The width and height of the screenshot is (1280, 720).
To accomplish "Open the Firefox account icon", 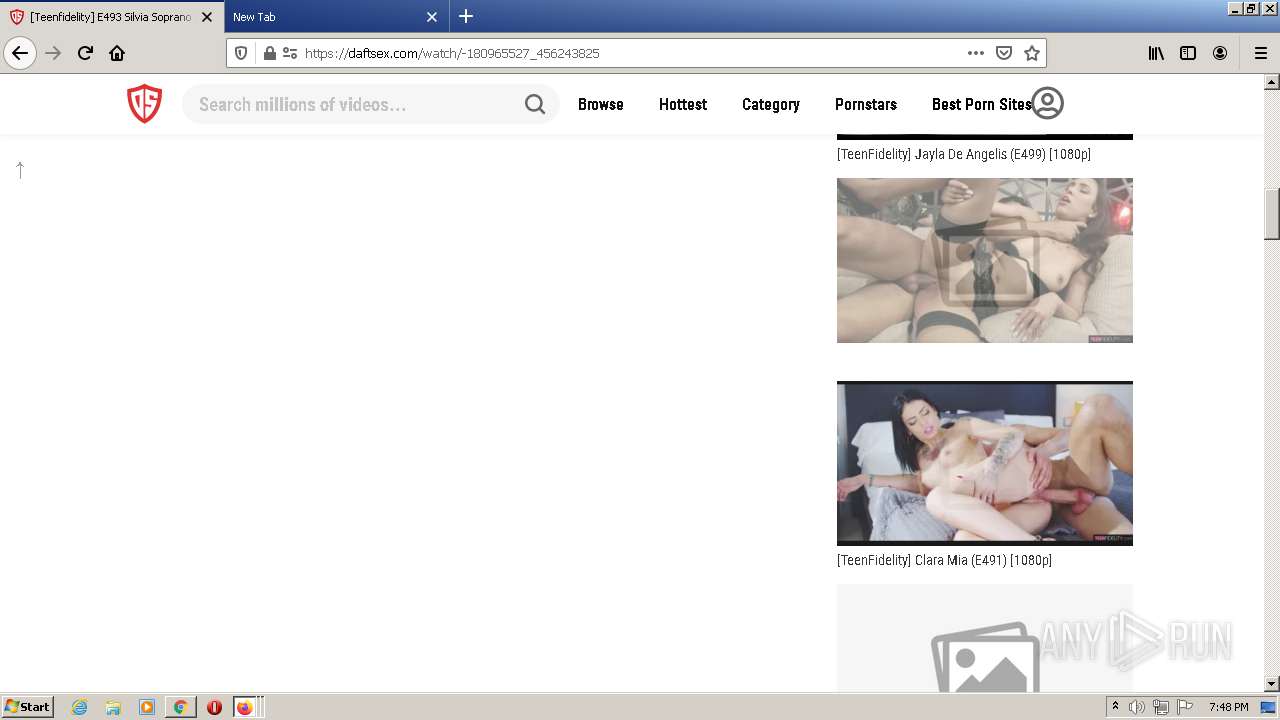I will [x=1220, y=53].
